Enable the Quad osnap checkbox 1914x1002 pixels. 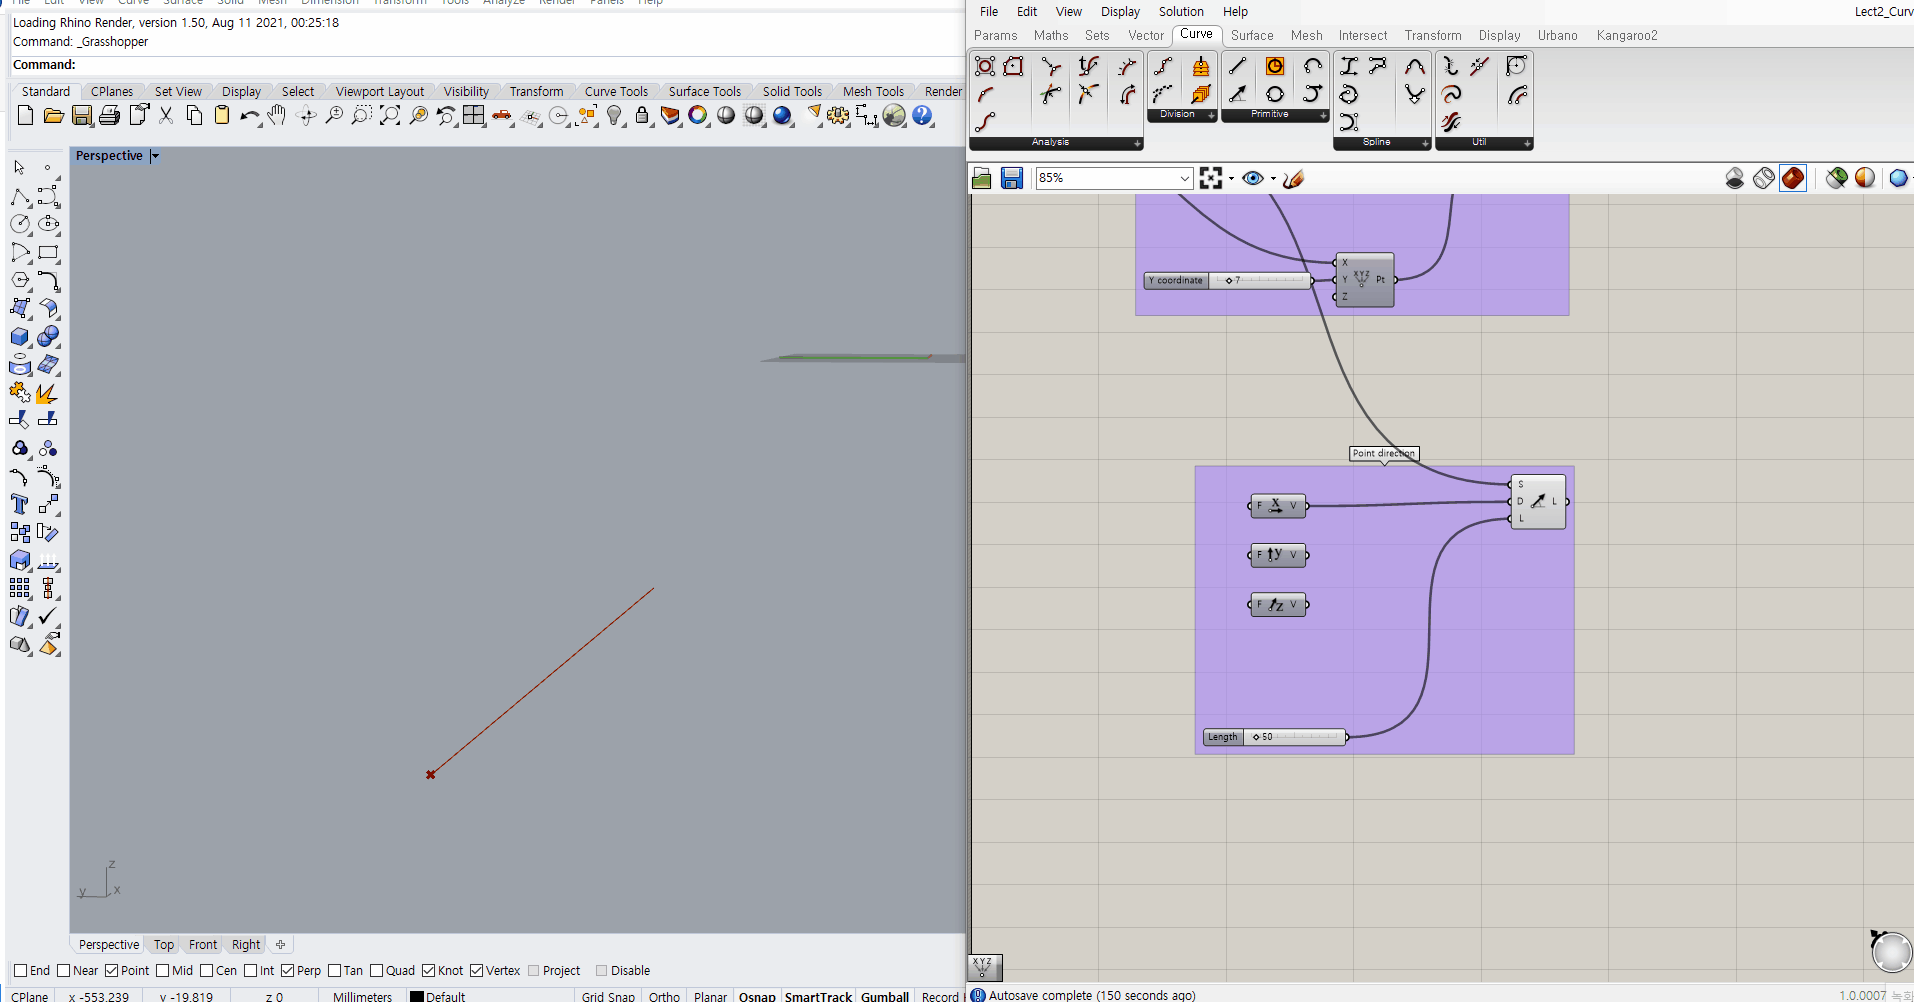(377, 970)
